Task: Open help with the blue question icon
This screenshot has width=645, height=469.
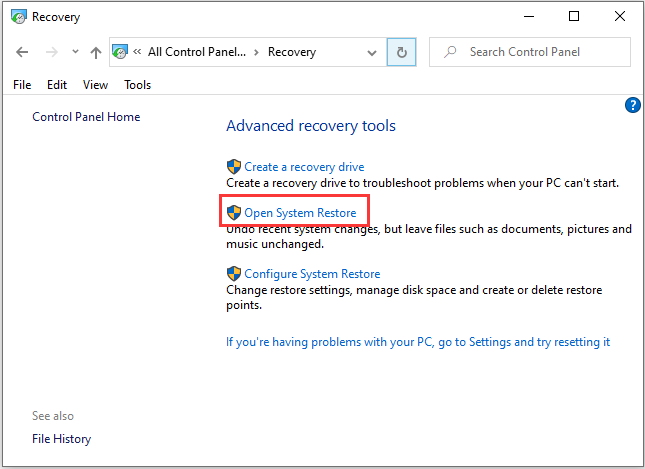Action: click(633, 105)
